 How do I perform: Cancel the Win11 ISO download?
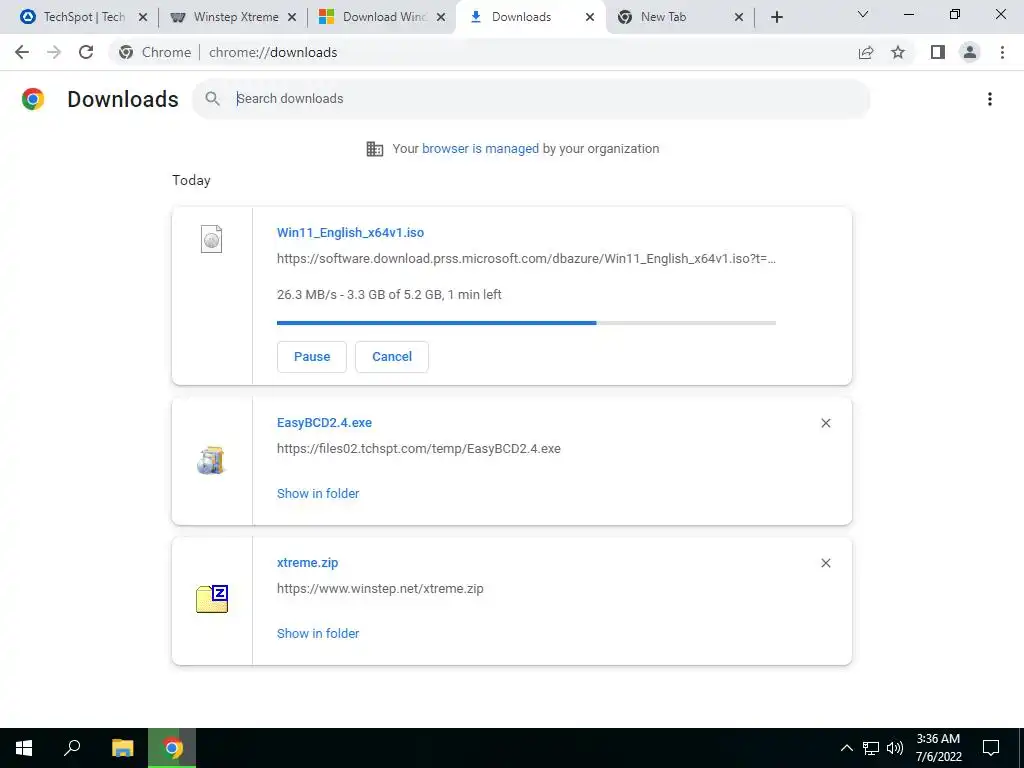(392, 357)
